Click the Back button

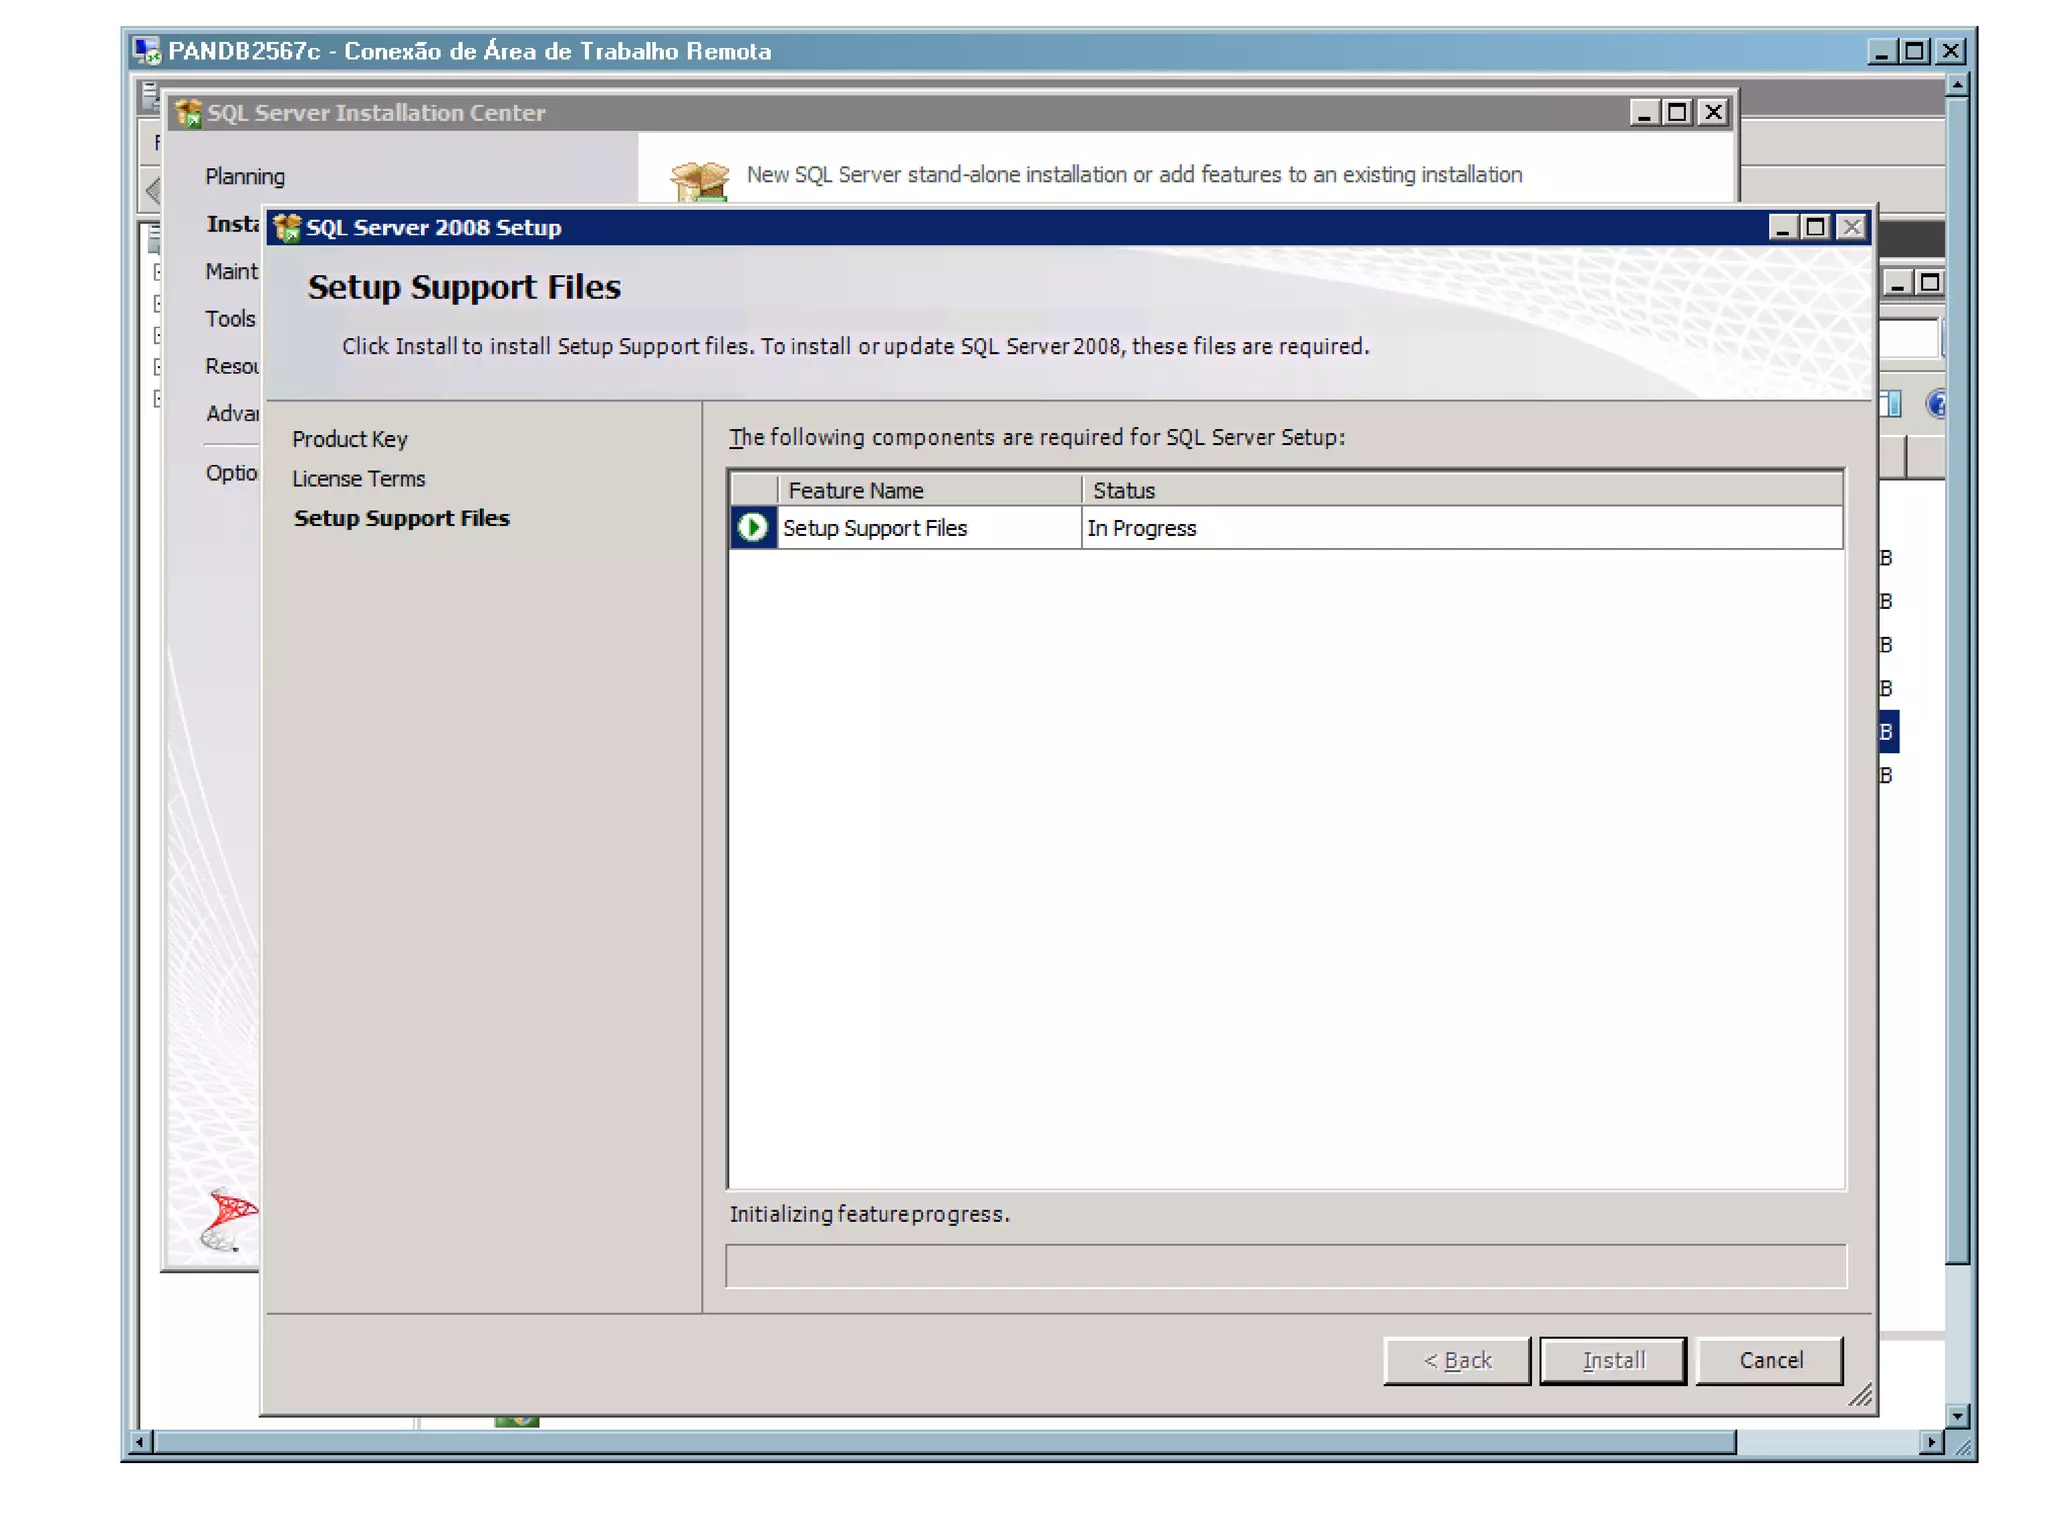[1456, 1360]
